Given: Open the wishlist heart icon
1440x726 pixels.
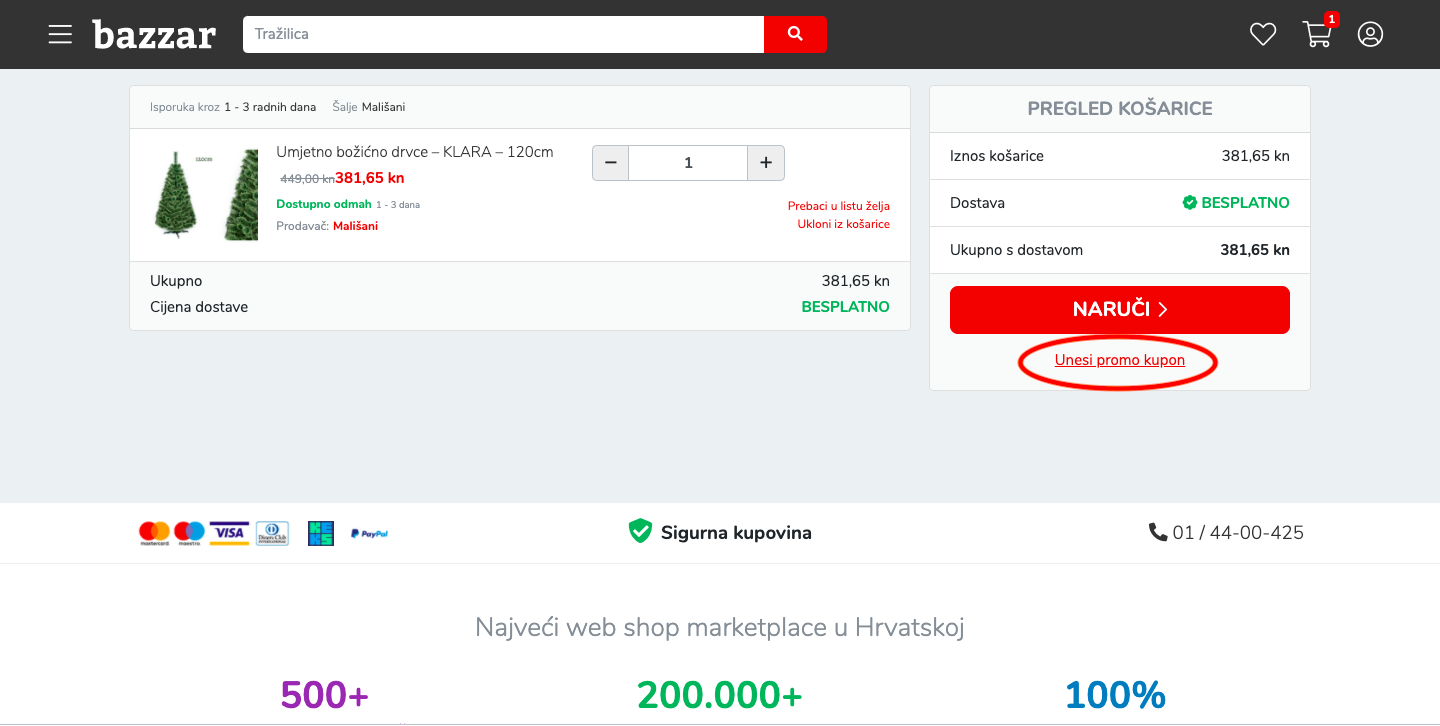Looking at the screenshot, I should [x=1263, y=34].
